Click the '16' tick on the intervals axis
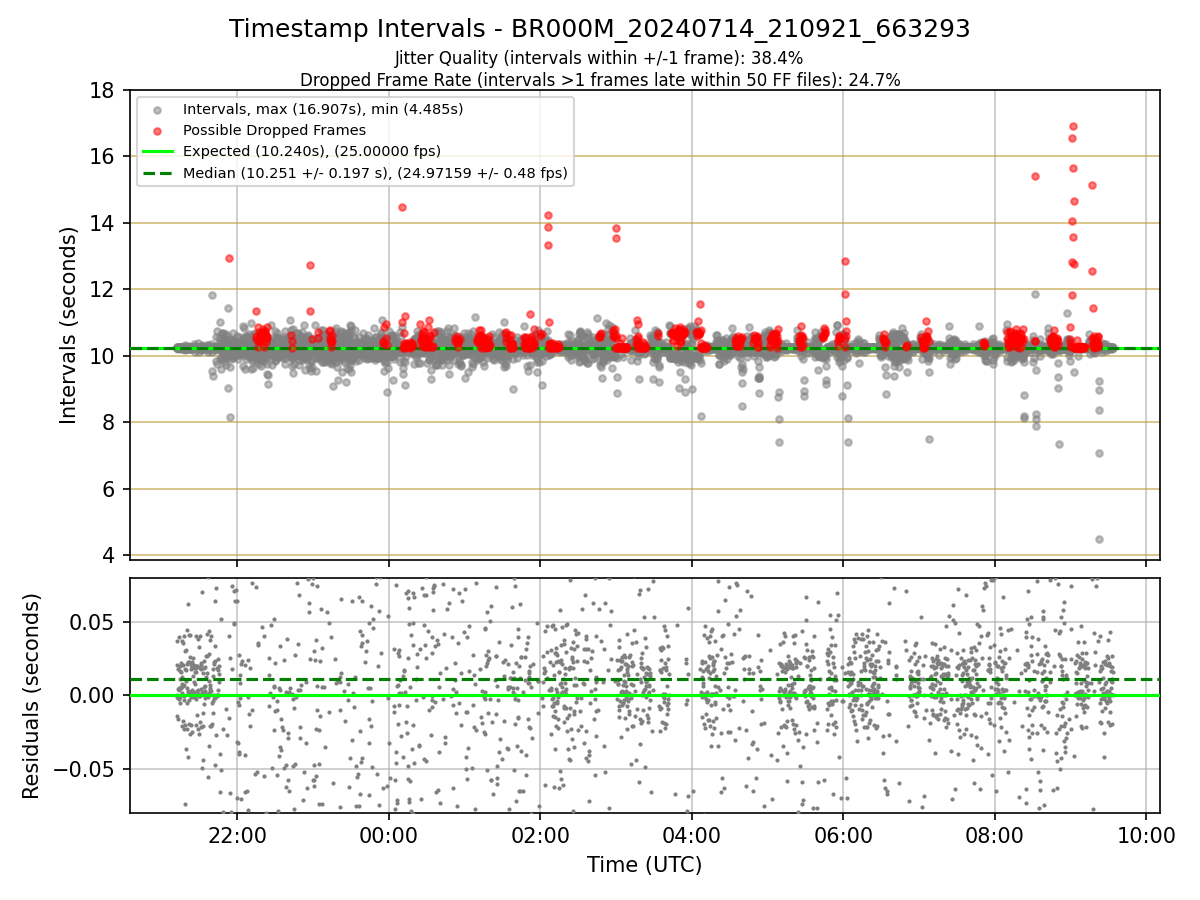Viewport: 1200px width, 900px height. 101,157
